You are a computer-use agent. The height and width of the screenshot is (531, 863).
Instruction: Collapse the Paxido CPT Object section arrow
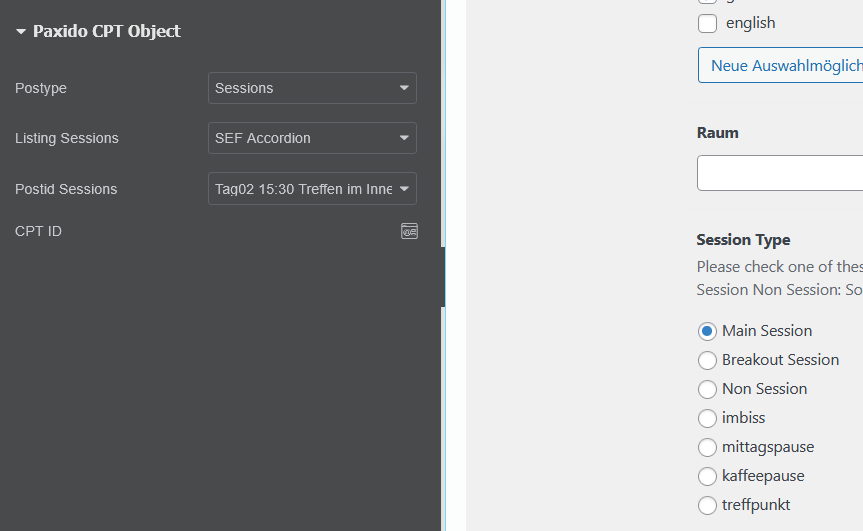click(x=21, y=32)
